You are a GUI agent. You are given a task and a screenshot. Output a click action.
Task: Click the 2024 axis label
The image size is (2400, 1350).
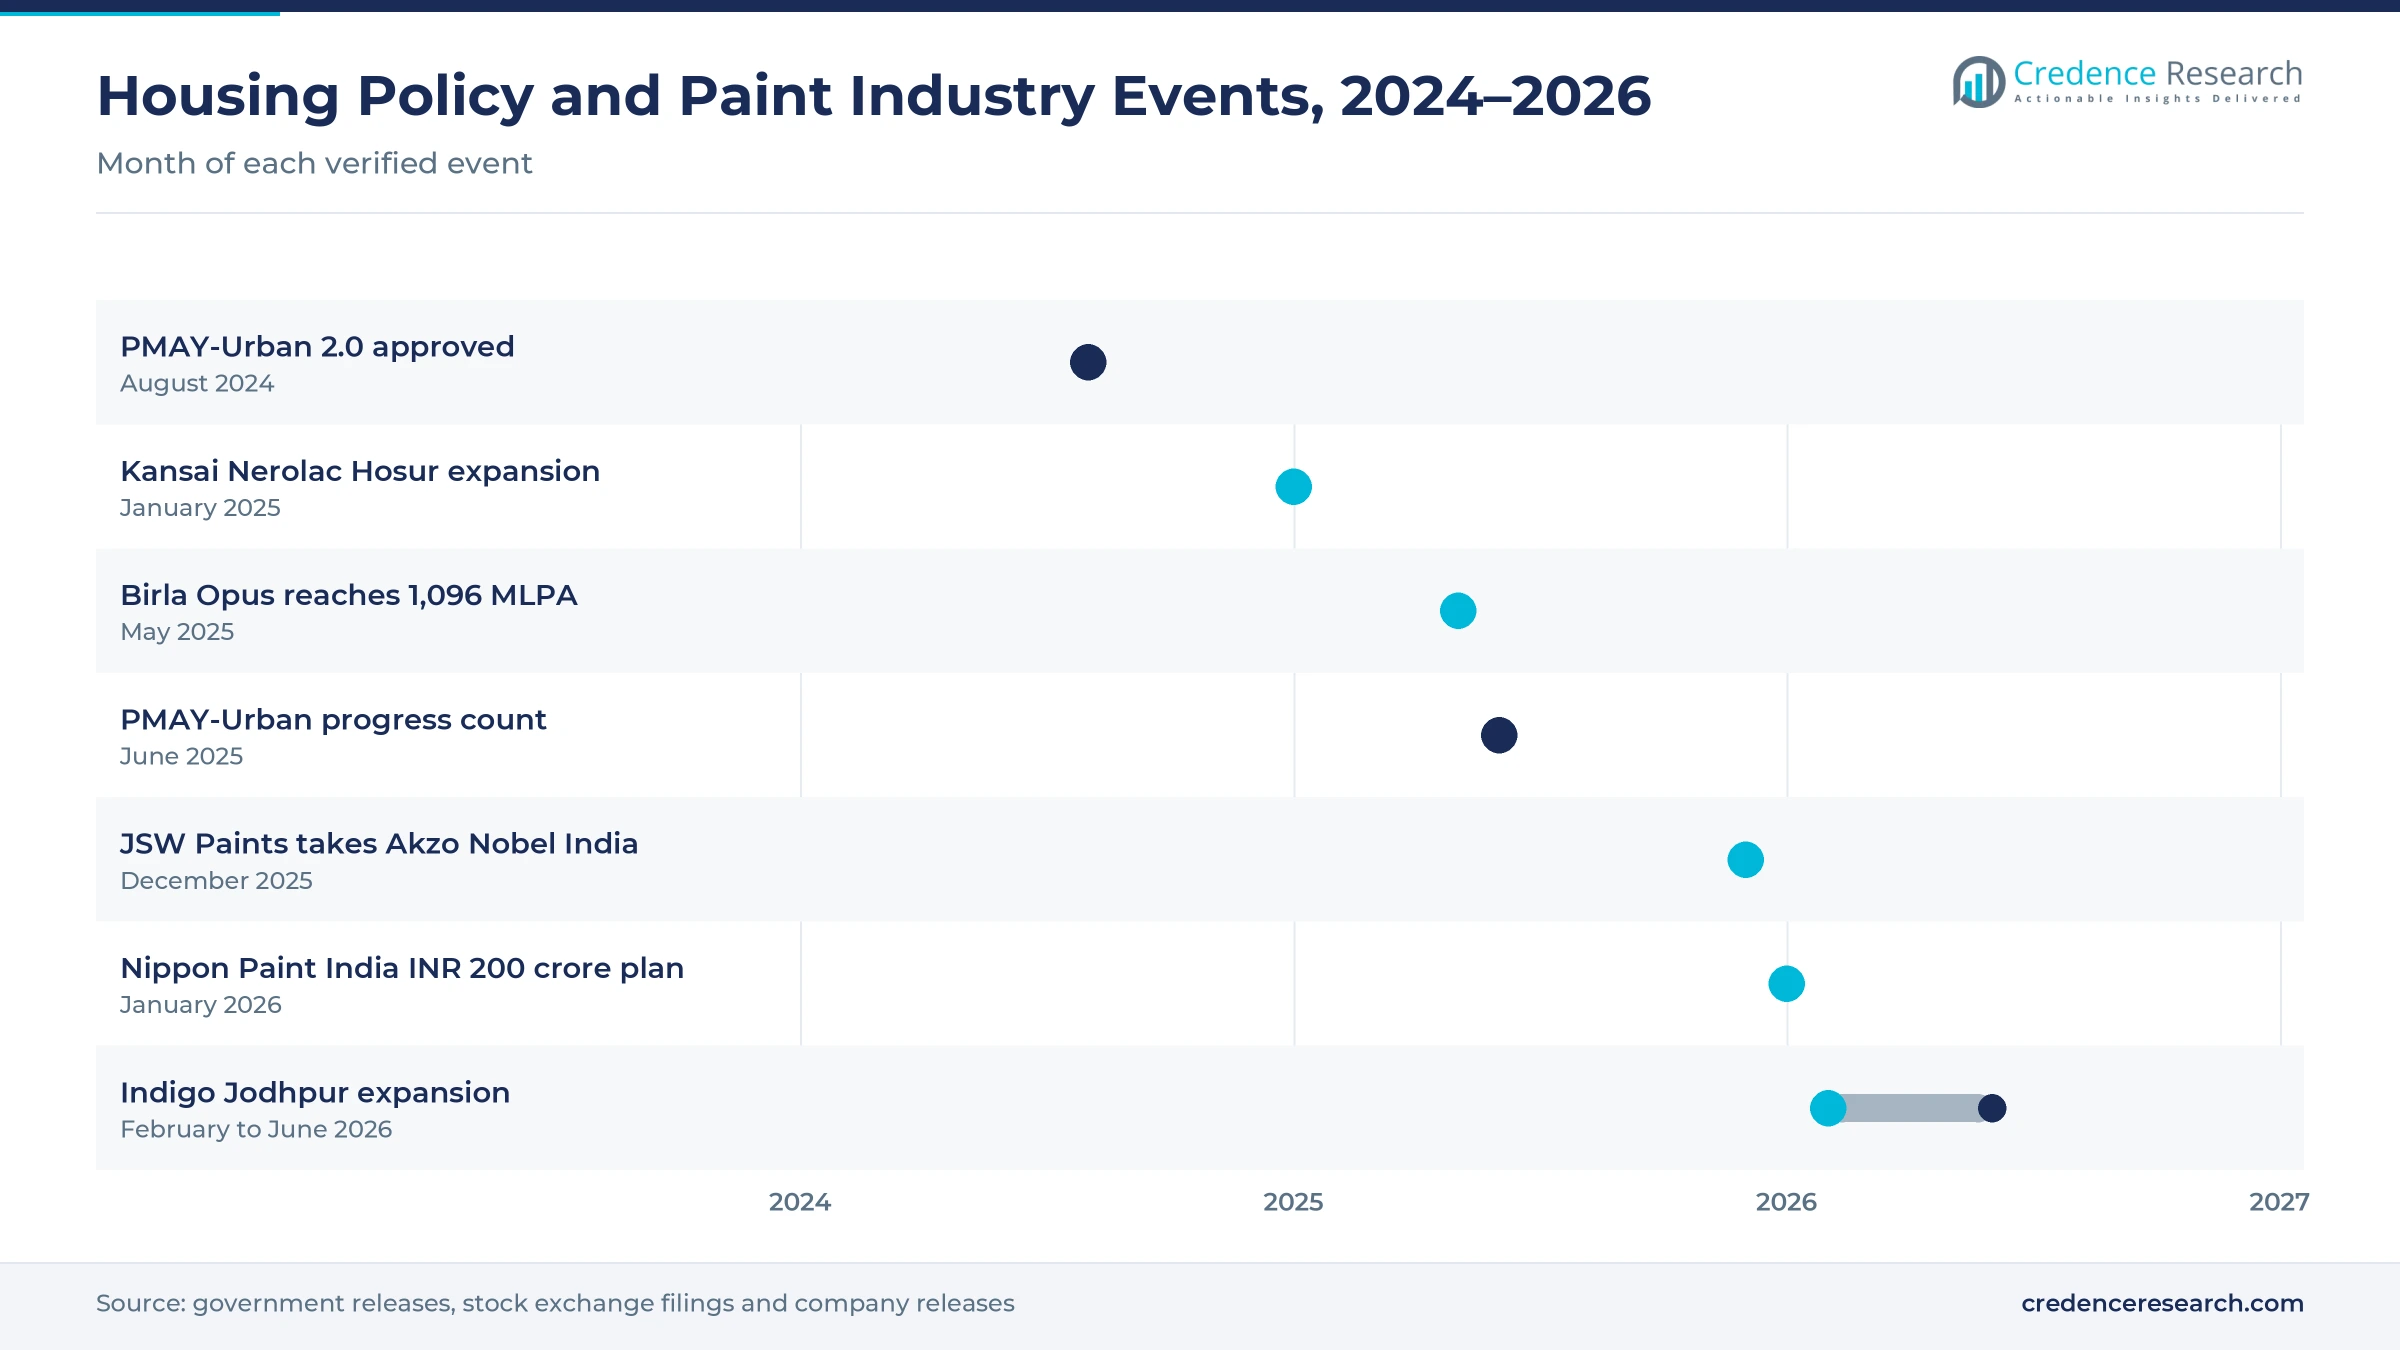pyautogui.click(x=800, y=1202)
